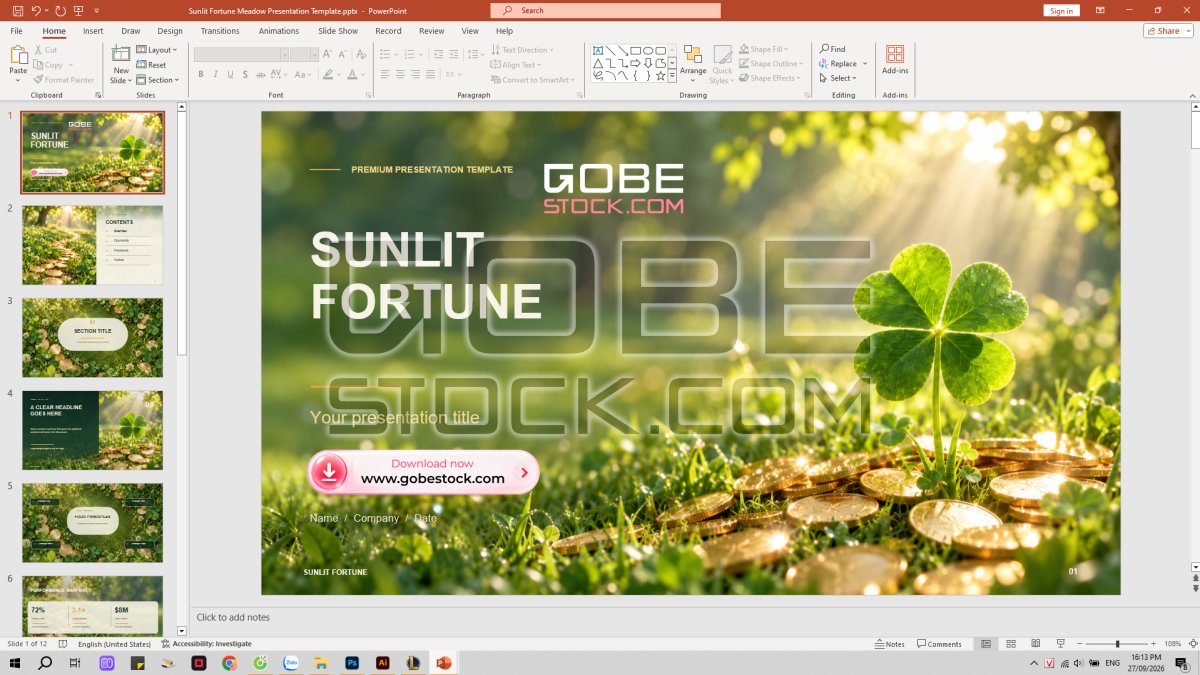Image resolution: width=1200 pixels, height=675 pixels.
Task: Toggle the Notes pane in status bar
Action: 889,644
